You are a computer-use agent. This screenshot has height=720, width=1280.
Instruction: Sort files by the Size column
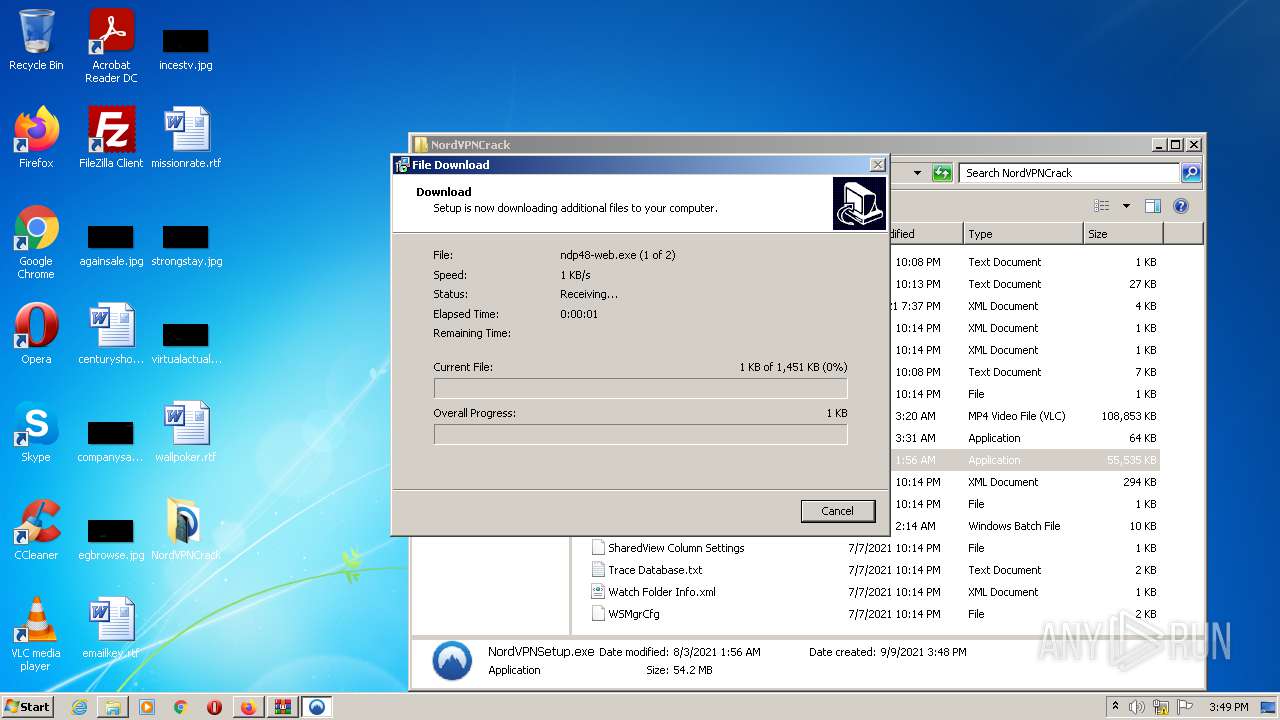pos(1123,234)
